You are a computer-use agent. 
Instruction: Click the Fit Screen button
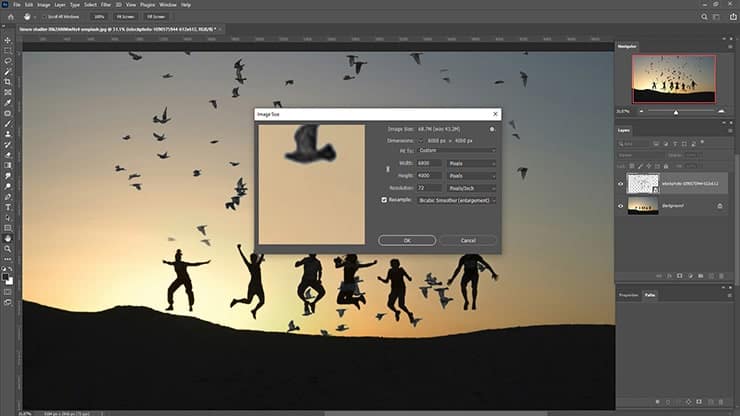pyautogui.click(x=126, y=17)
